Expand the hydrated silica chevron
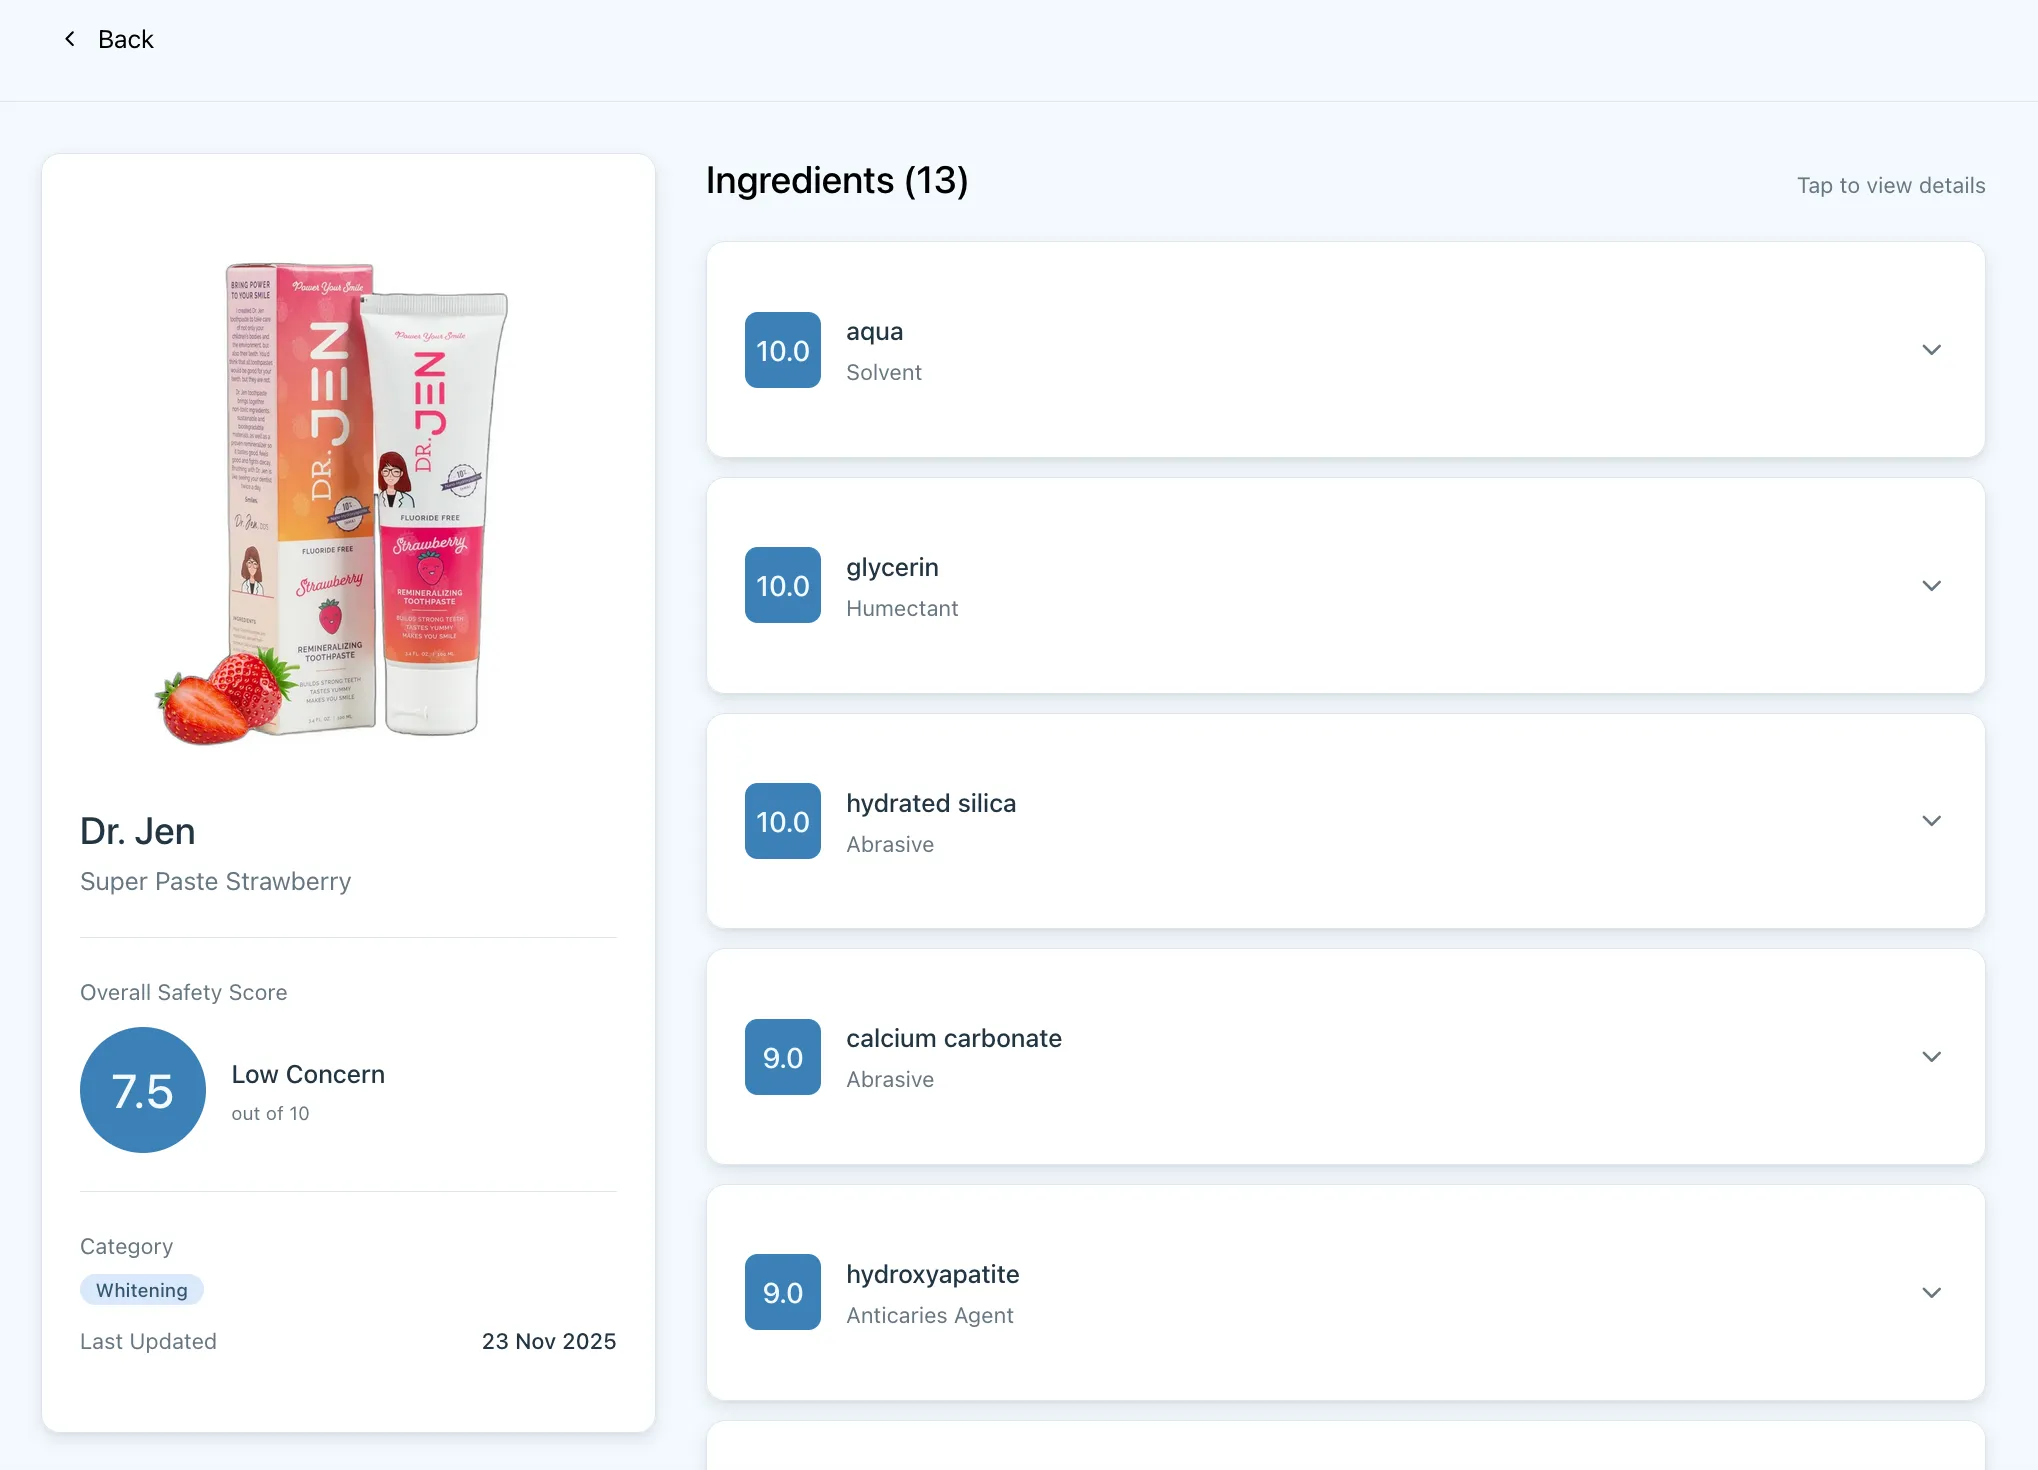2038x1470 pixels. 1931,821
